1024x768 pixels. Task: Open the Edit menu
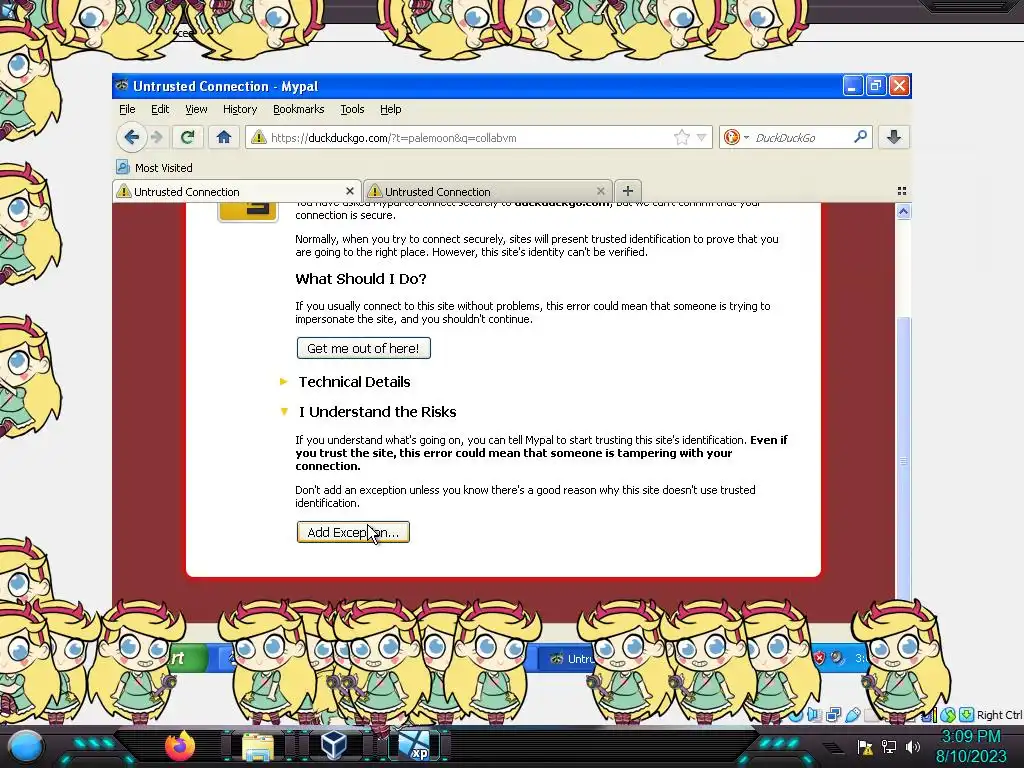(160, 109)
